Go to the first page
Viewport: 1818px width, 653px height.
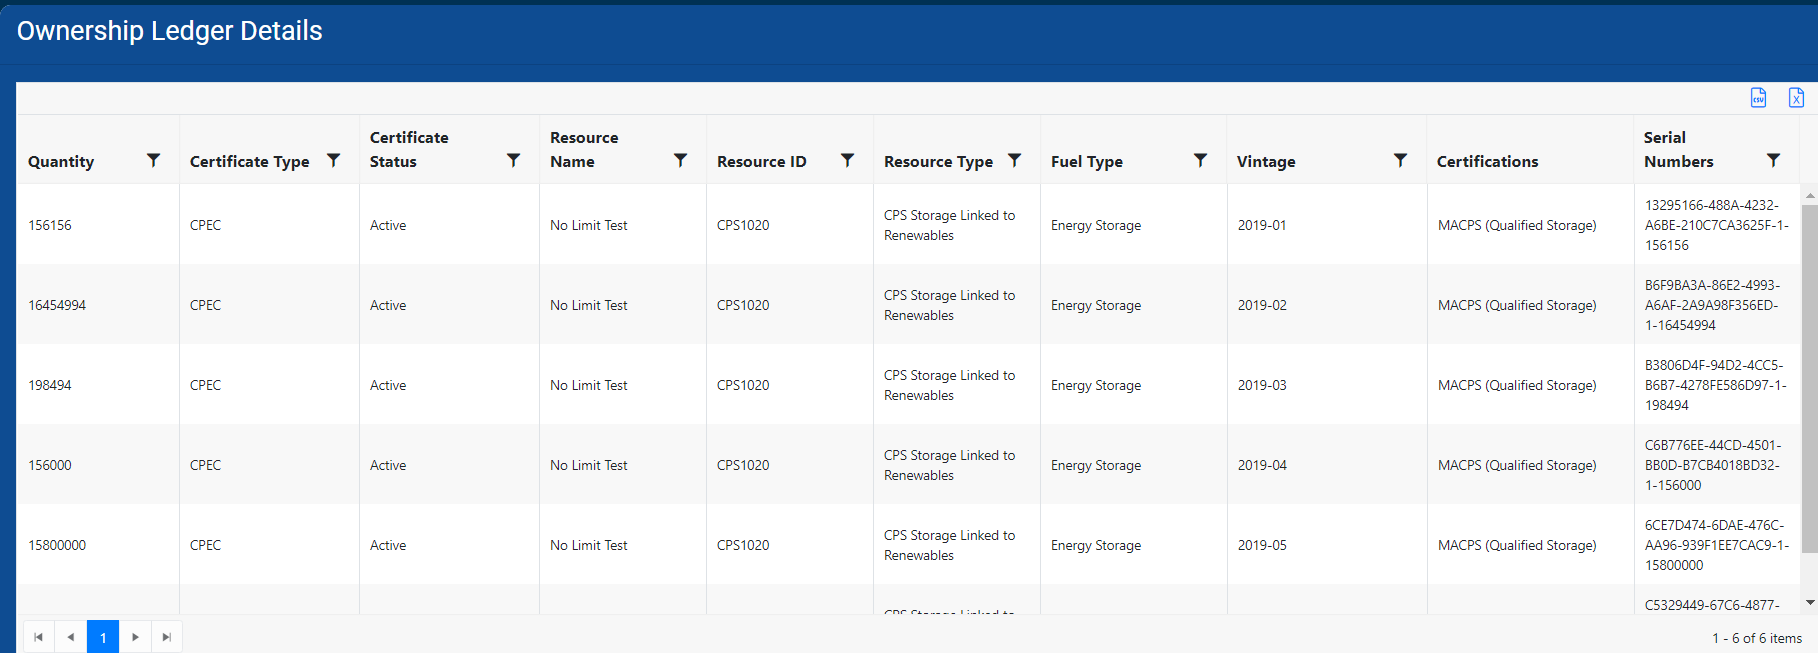pos(39,637)
